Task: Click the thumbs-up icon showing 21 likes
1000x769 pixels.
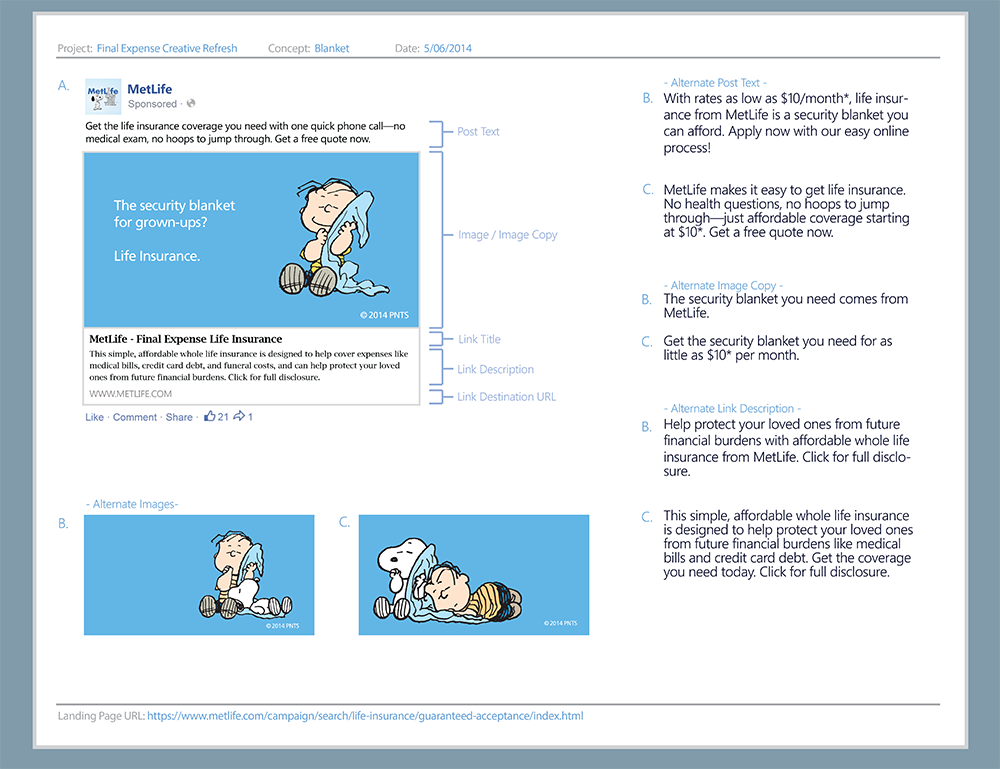Action: click(210, 416)
